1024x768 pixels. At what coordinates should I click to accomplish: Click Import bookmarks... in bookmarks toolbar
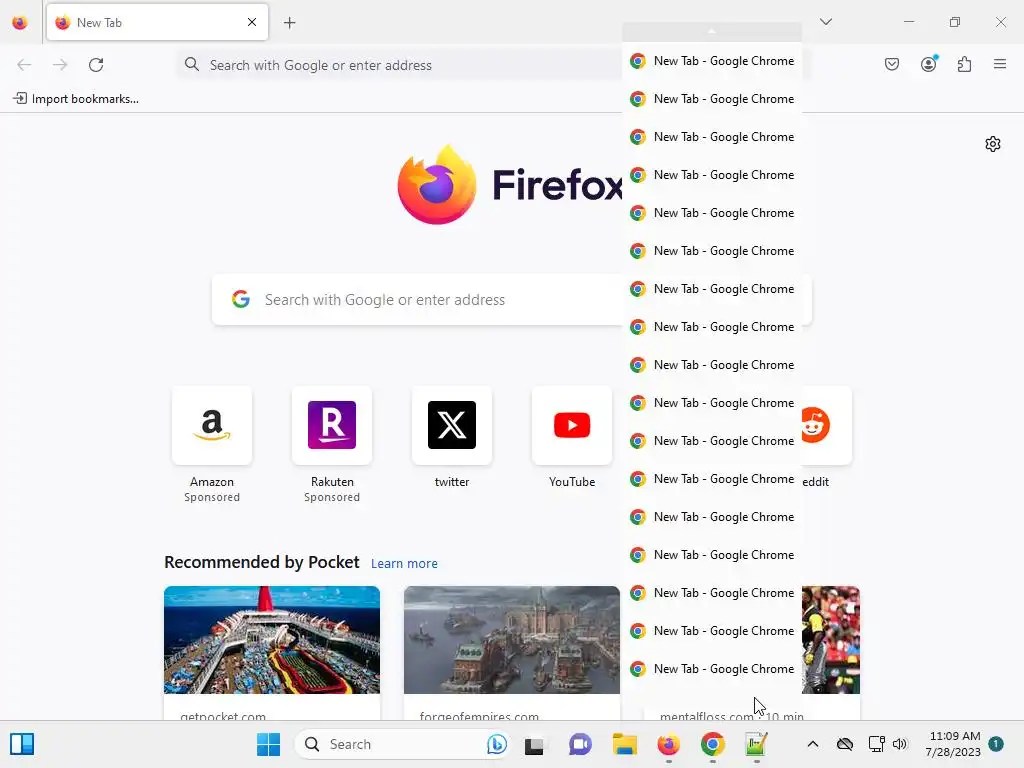pos(76,99)
